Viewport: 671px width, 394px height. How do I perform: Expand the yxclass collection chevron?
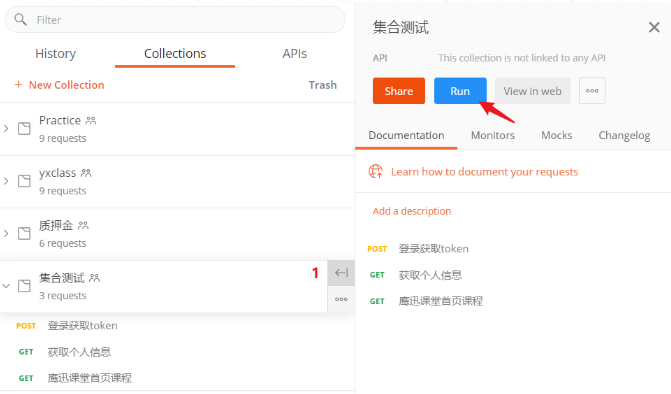click(x=6, y=181)
